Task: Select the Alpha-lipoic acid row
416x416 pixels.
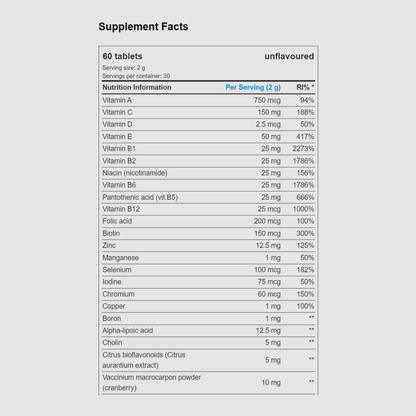Action: pos(208,330)
